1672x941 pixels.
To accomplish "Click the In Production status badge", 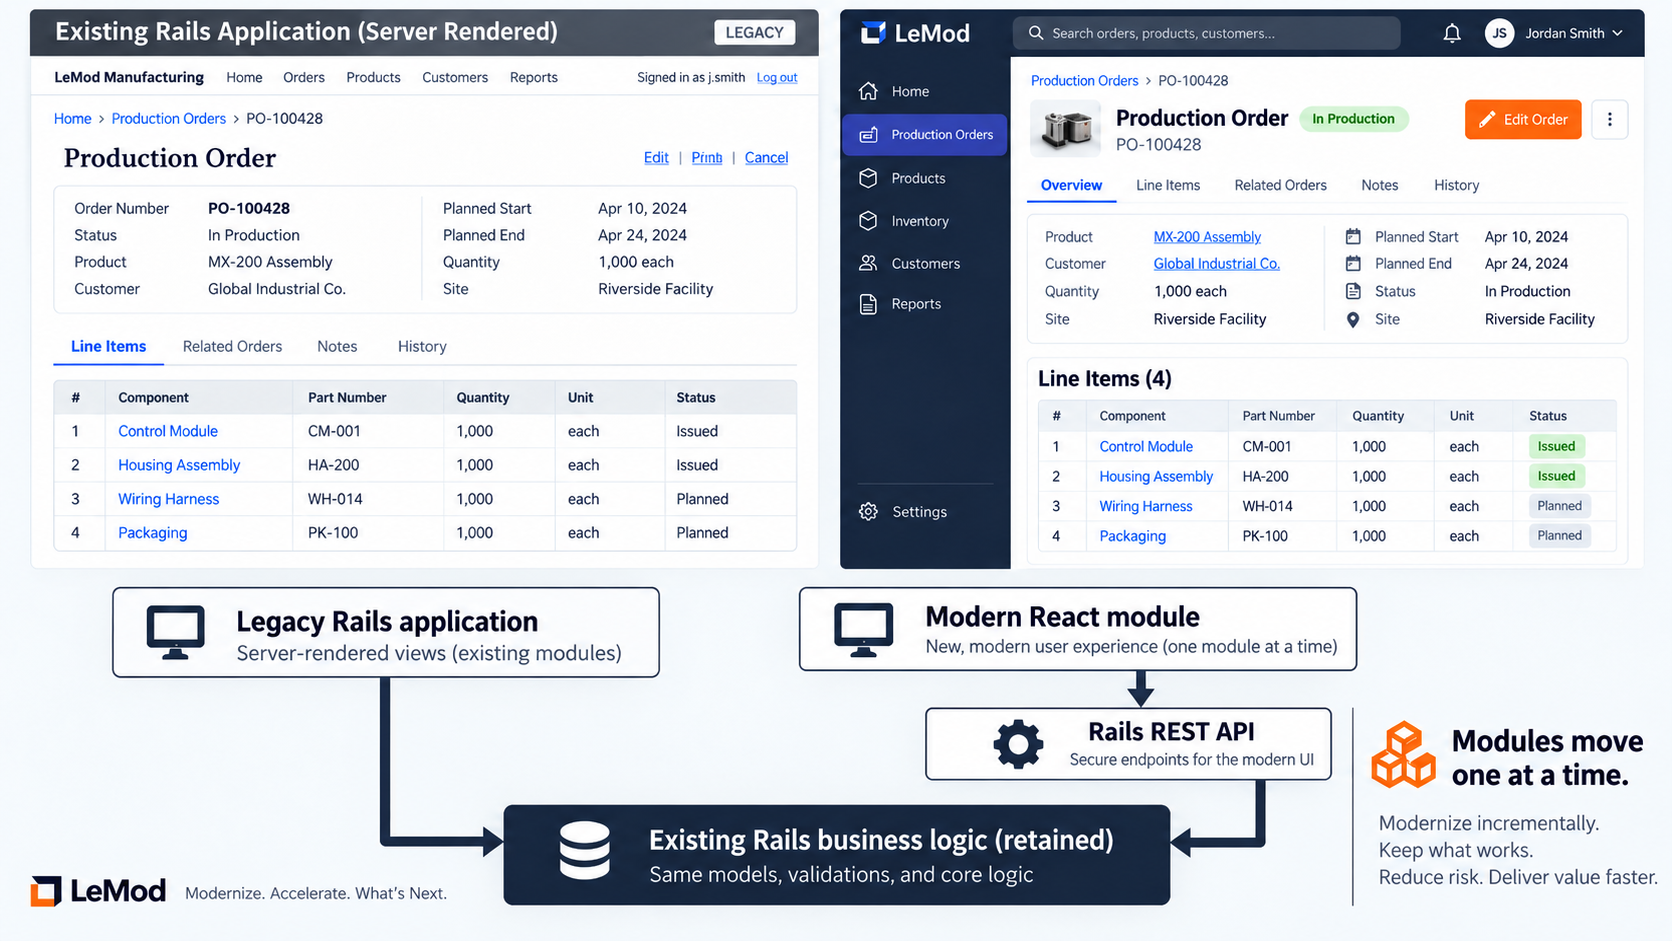I will pyautogui.click(x=1353, y=119).
